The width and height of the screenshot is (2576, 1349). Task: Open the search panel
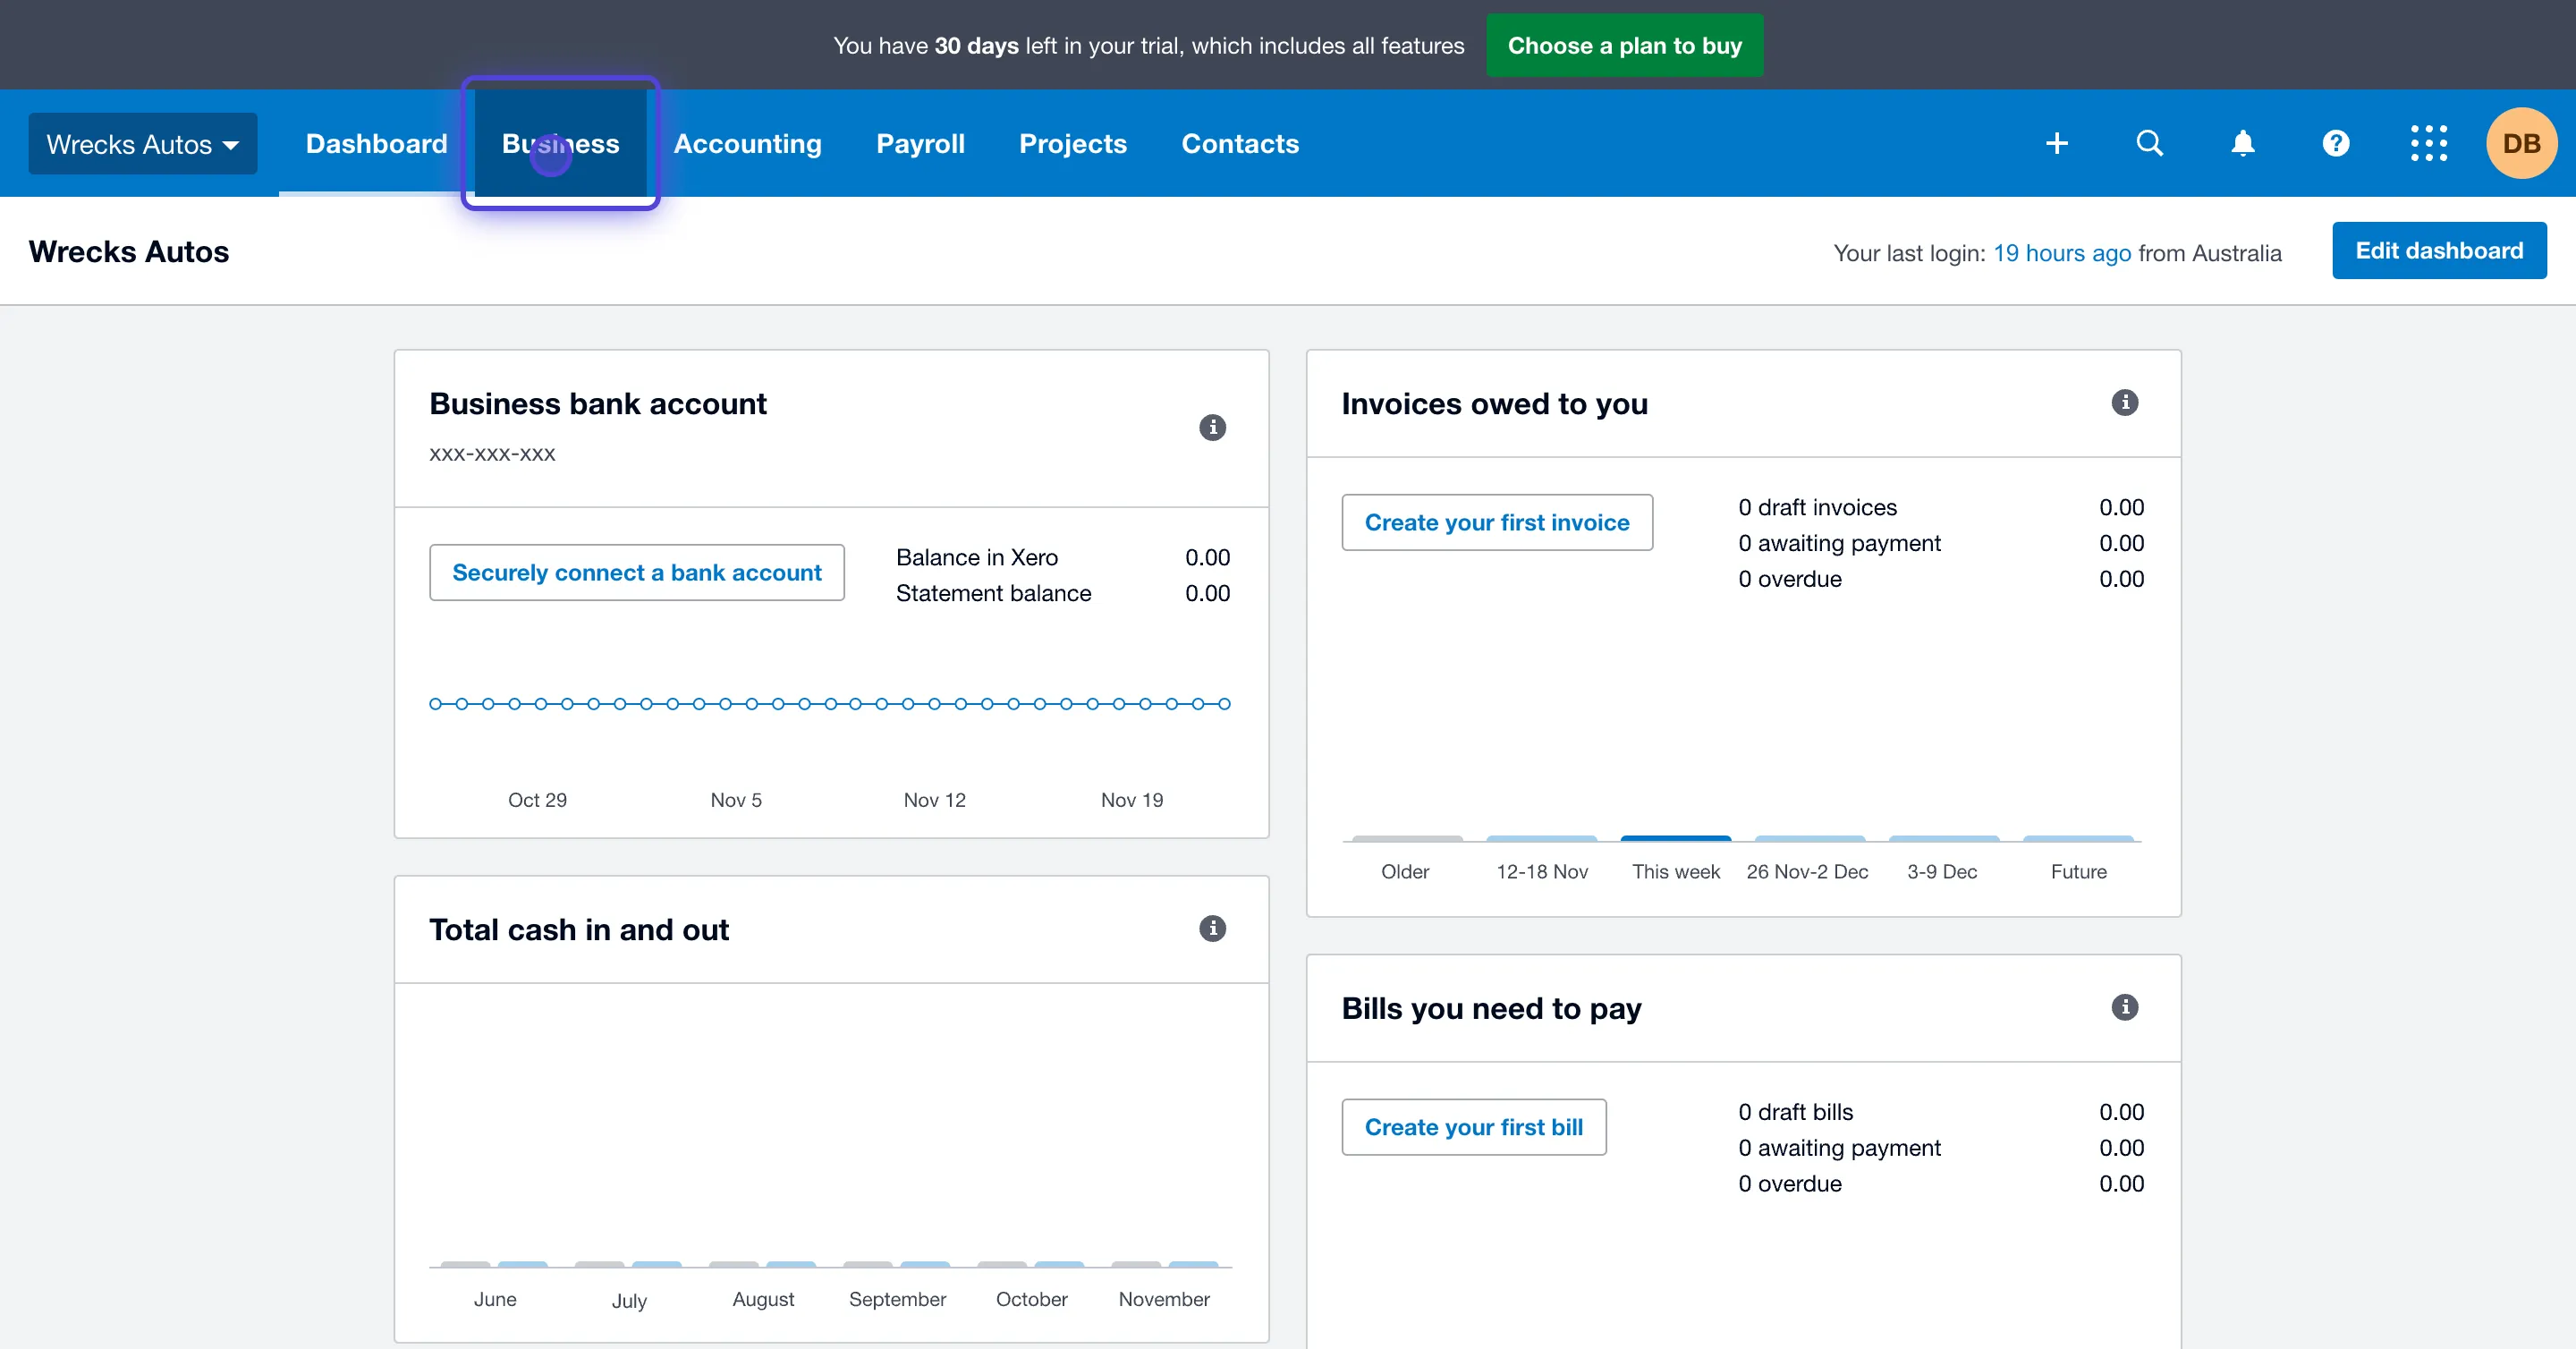2149,143
